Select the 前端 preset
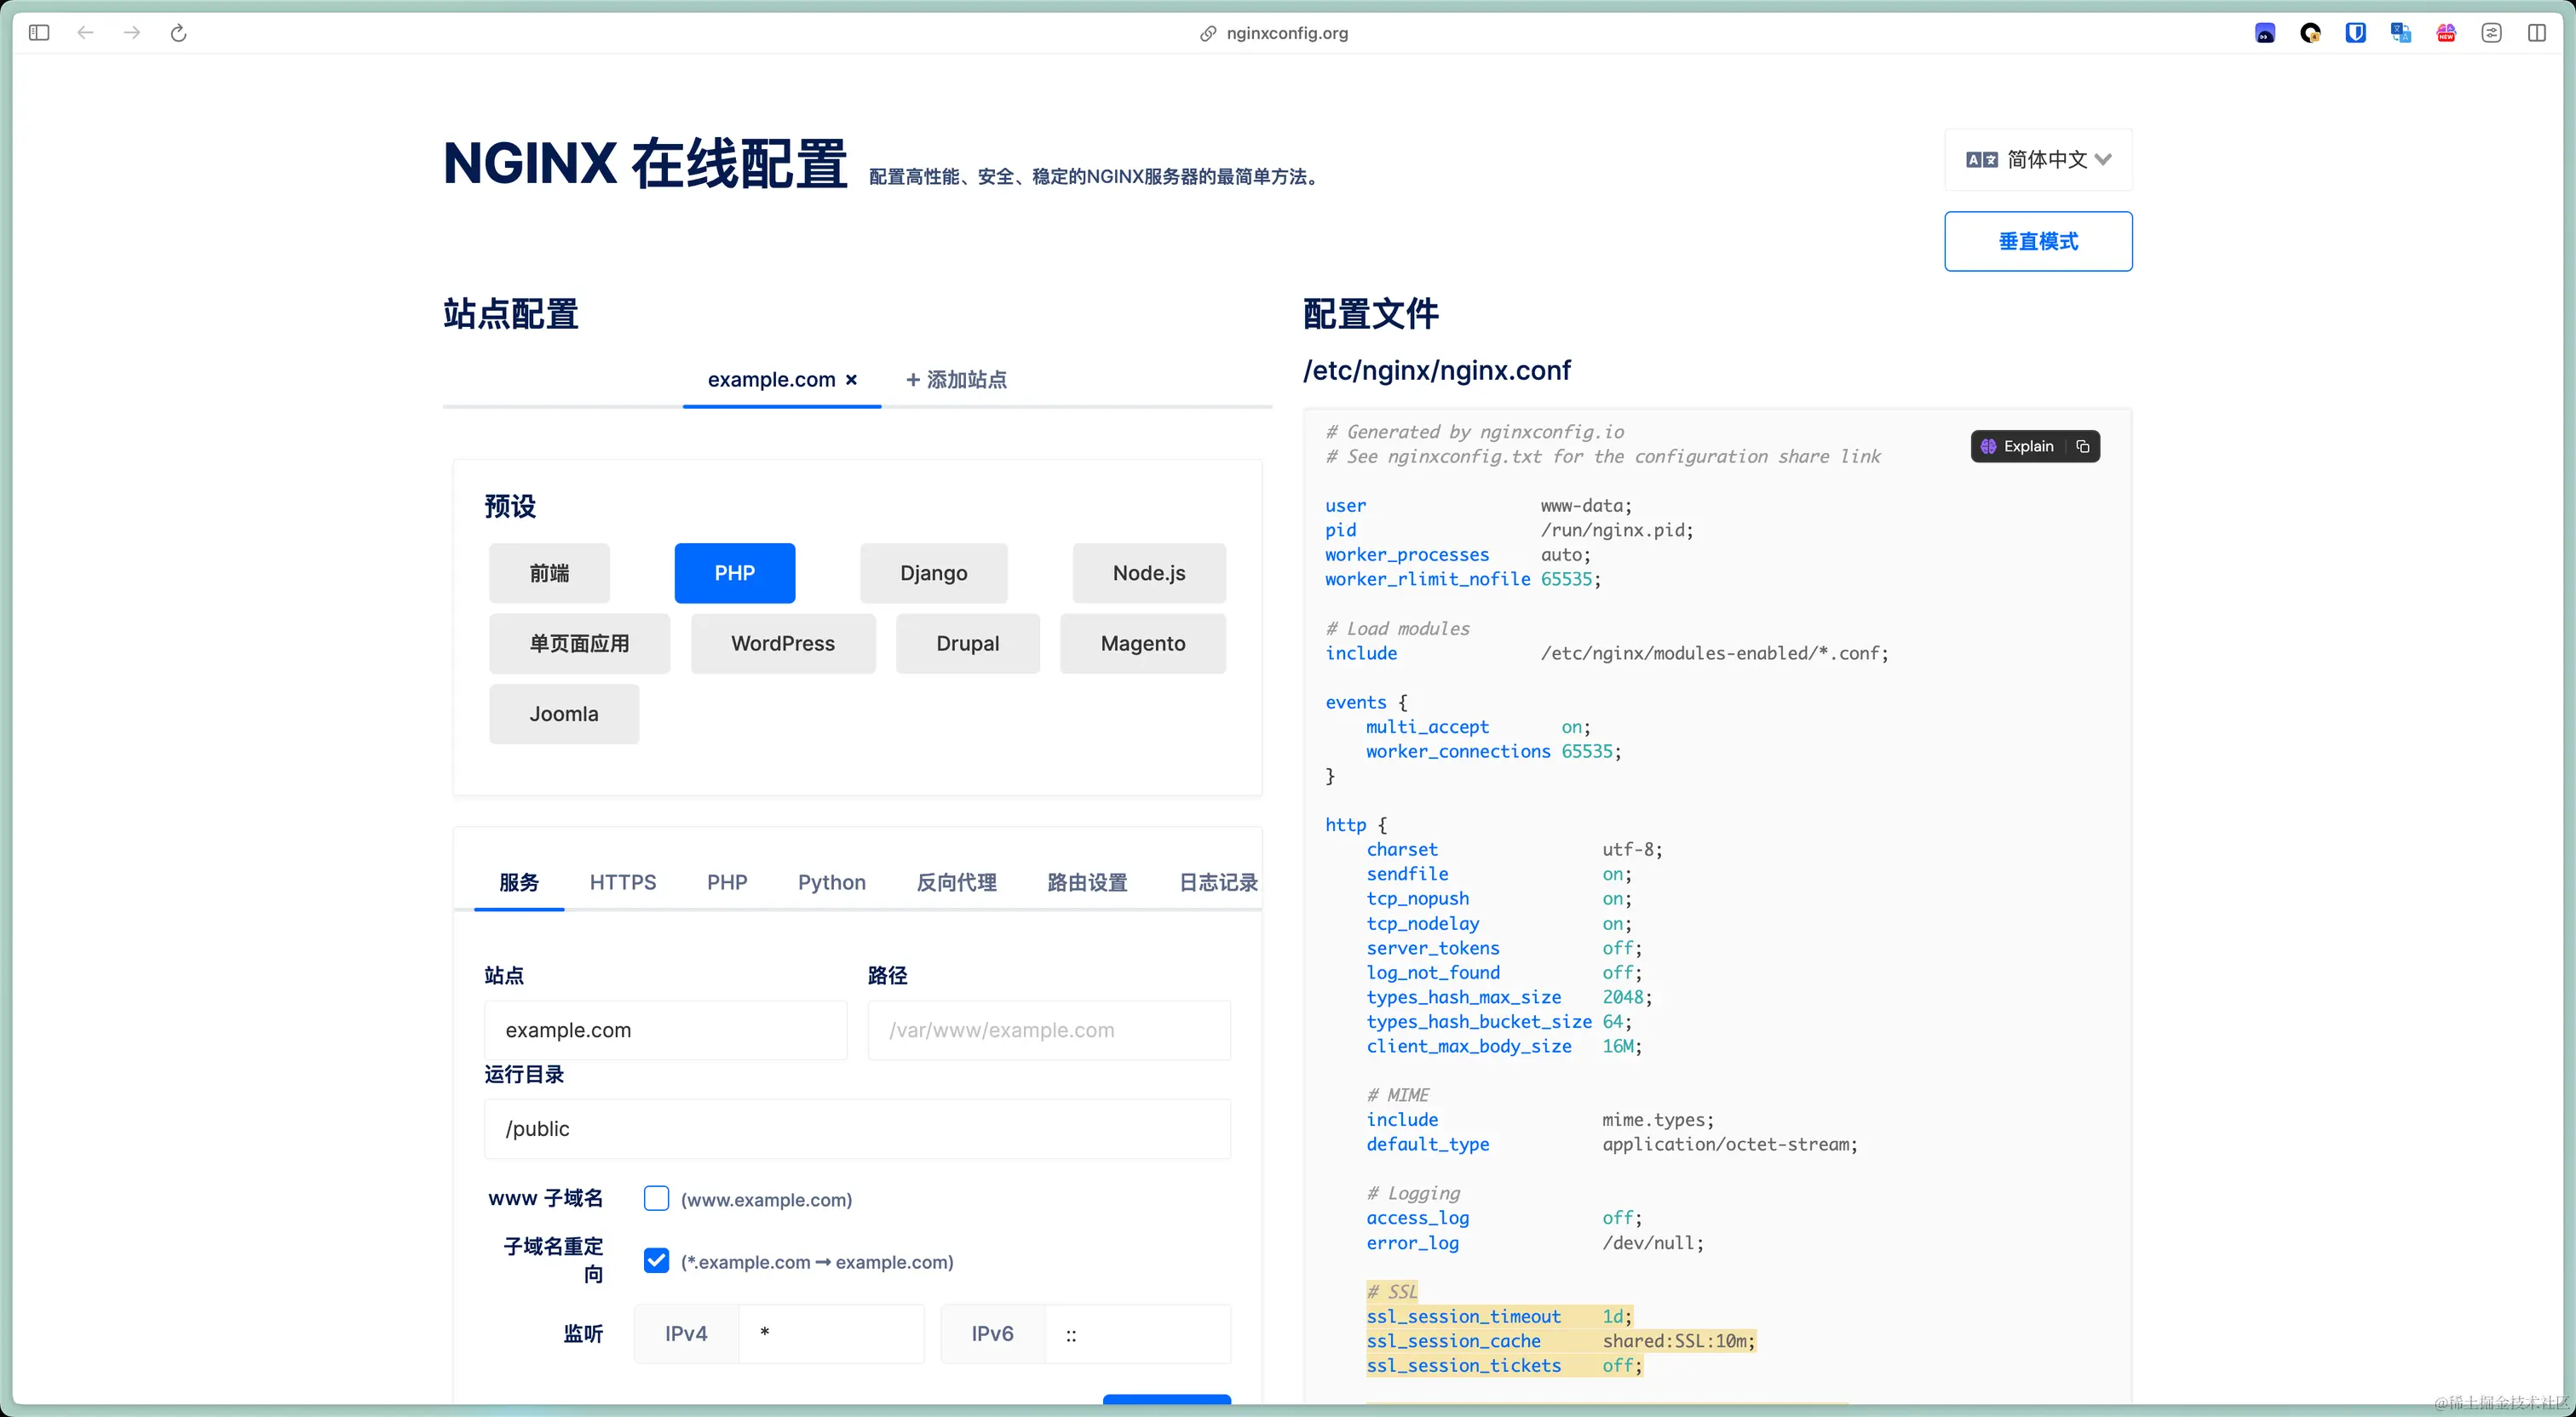Image resolution: width=2576 pixels, height=1417 pixels. point(549,573)
